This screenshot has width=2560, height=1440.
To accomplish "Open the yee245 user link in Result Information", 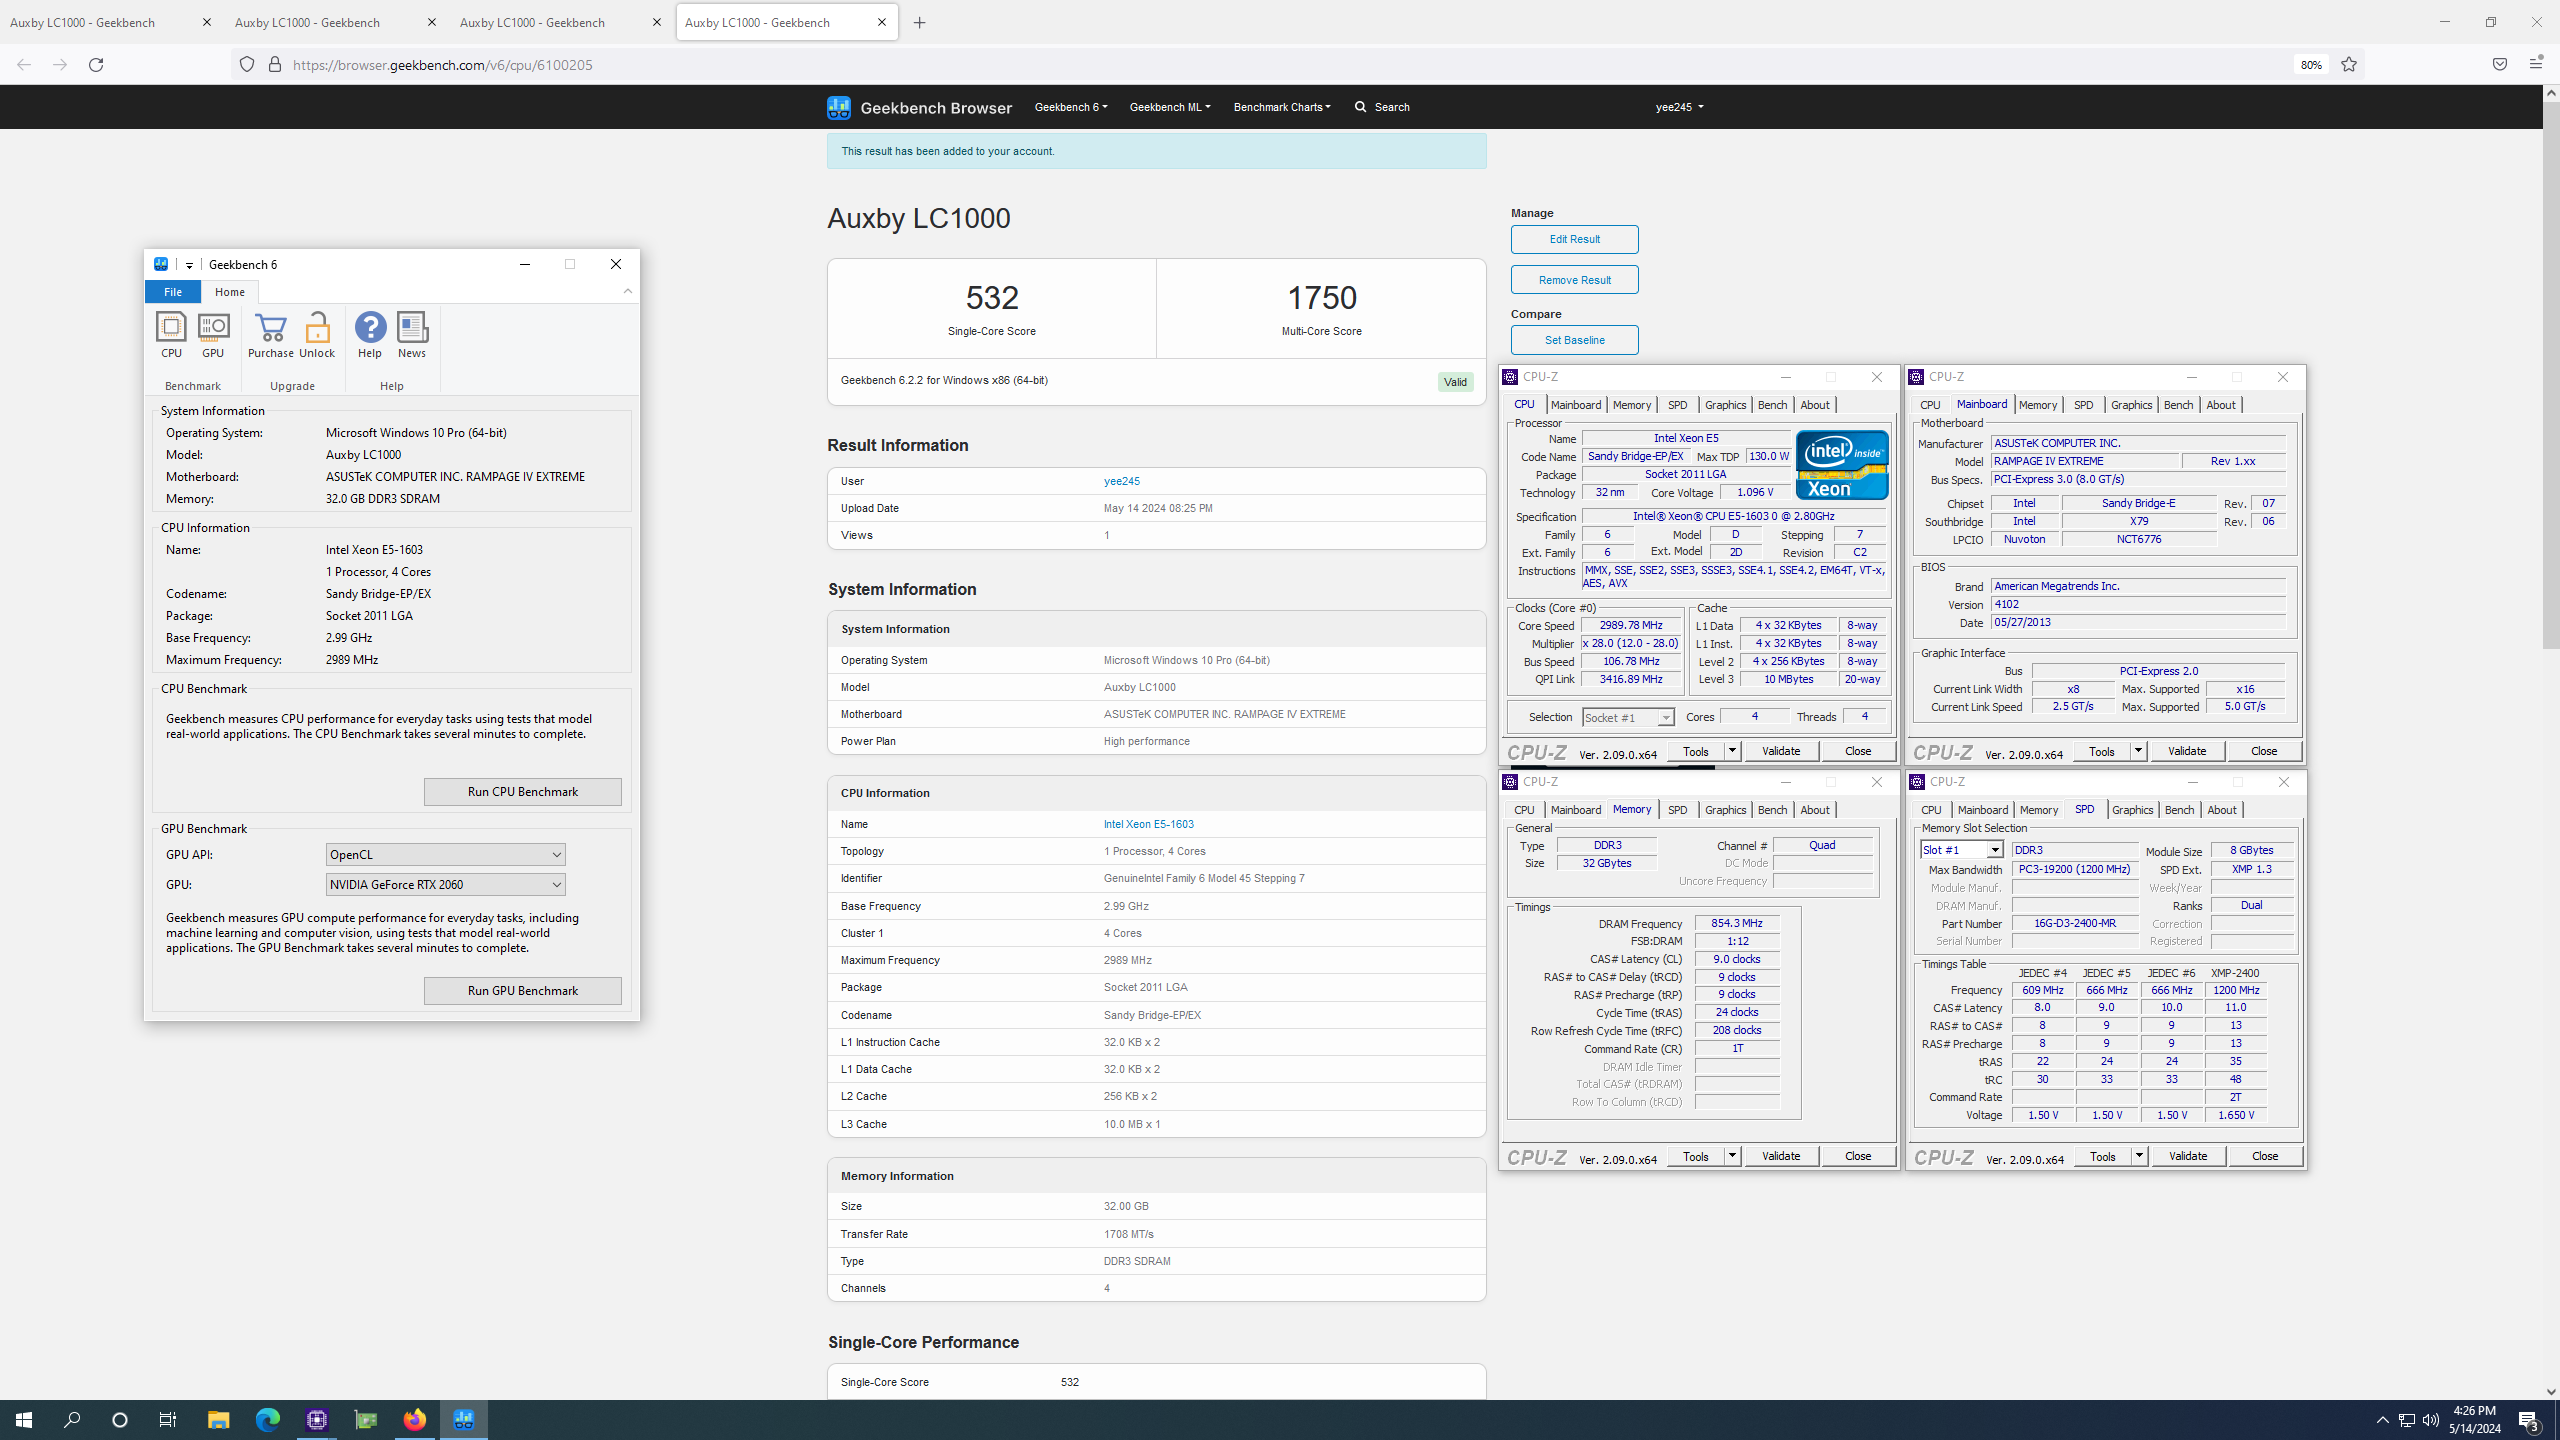I will coord(1122,481).
